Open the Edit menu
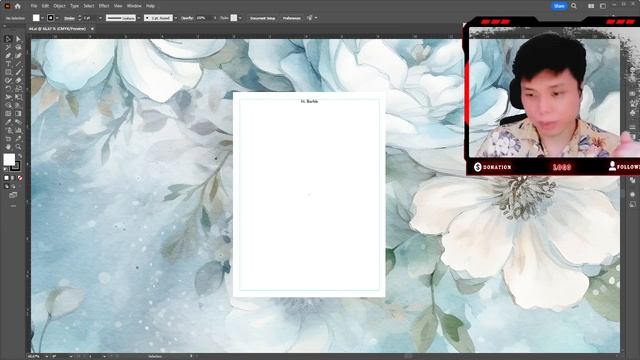 [x=45, y=6]
